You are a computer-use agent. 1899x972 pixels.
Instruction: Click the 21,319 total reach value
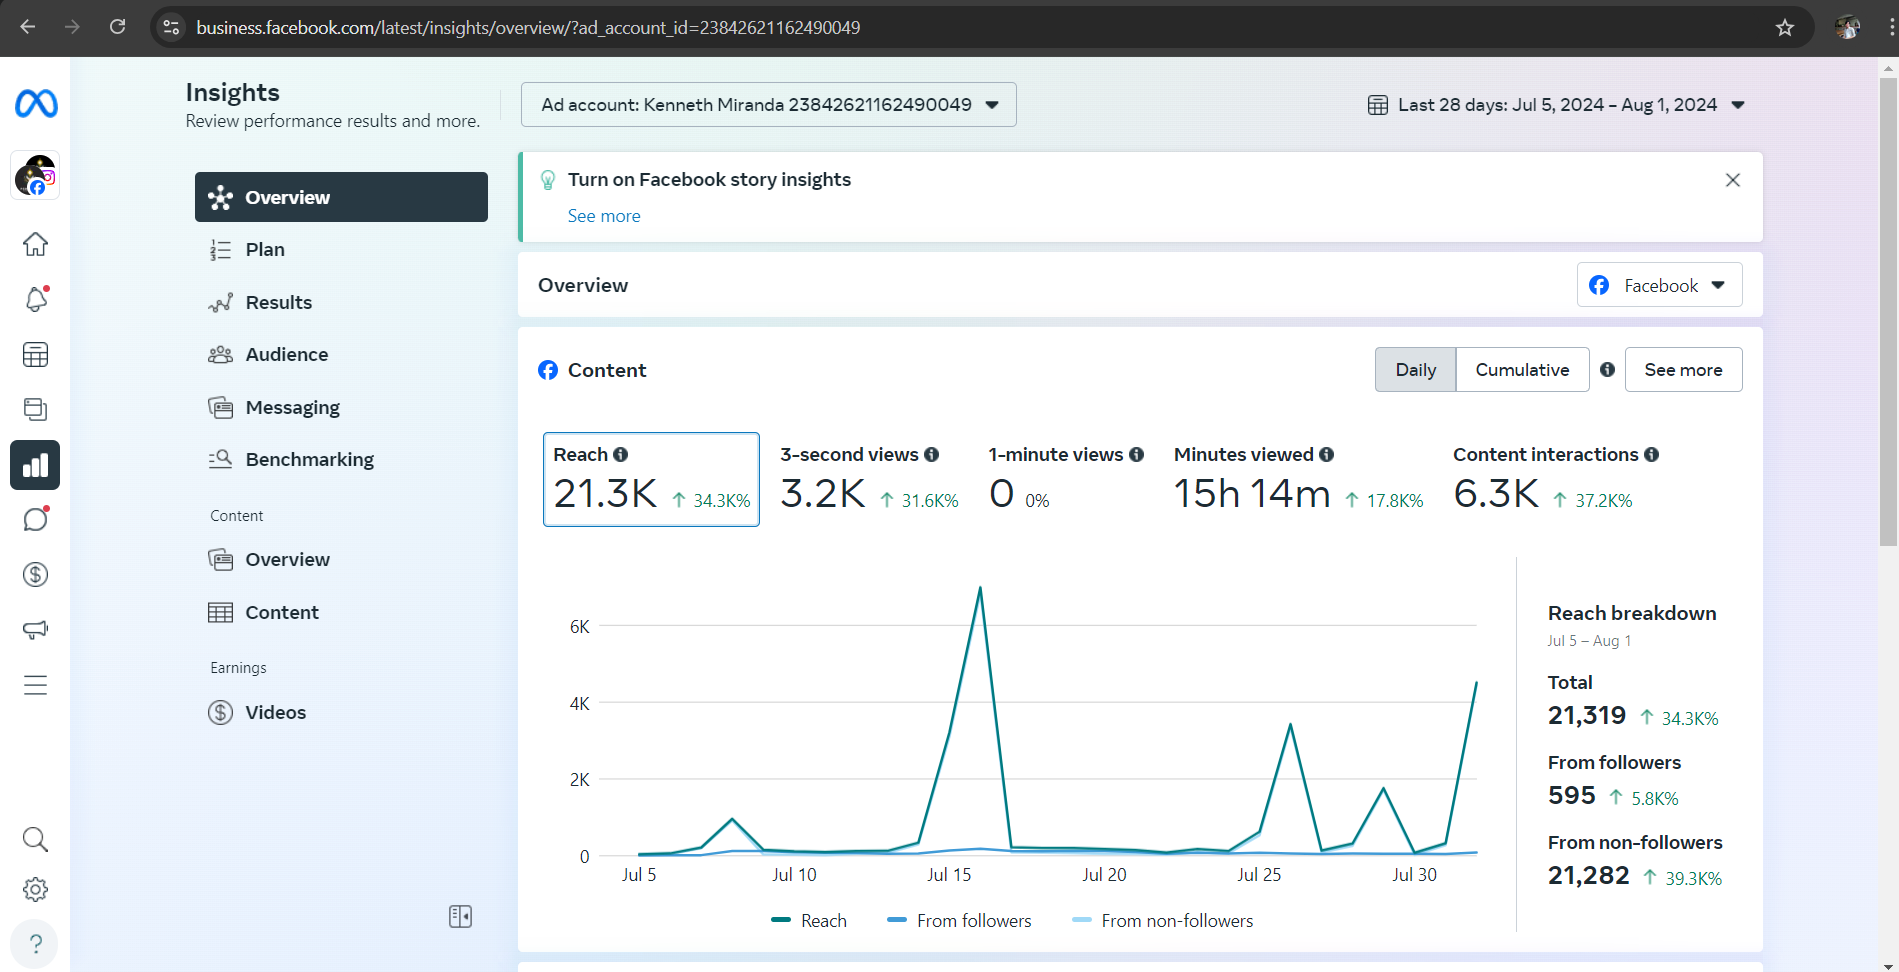[1587, 715]
